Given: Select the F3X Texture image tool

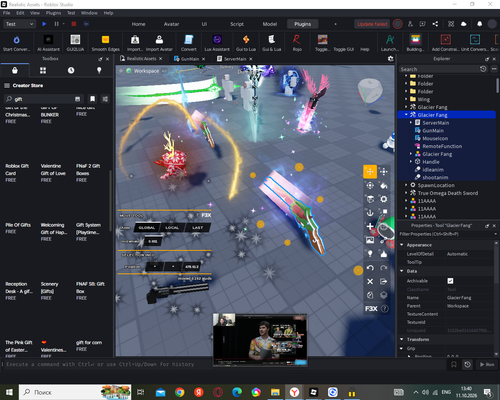Looking at the screenshot, I should pyautogui.click(x=370, y=240).
